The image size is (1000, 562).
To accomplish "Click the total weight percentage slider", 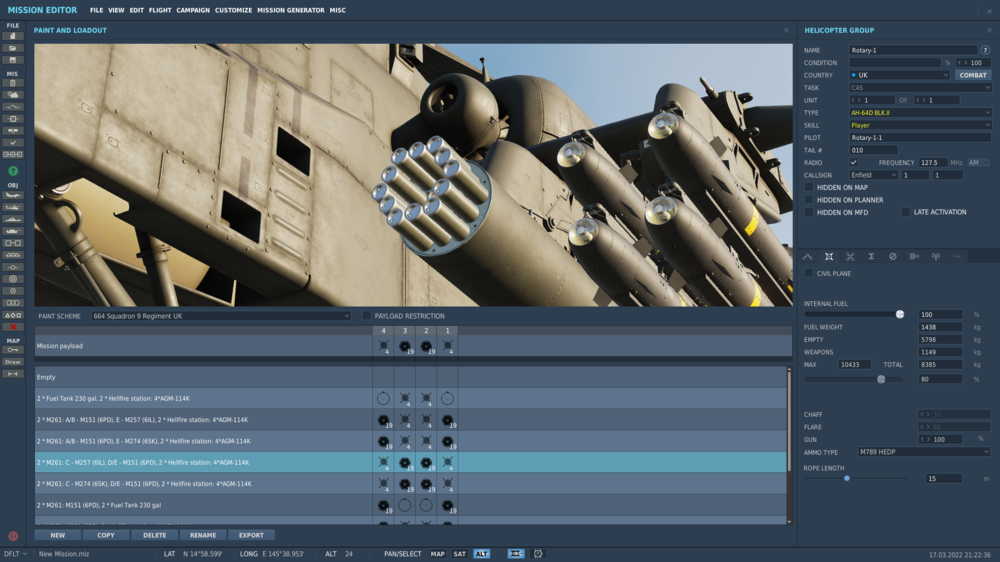I will pos(853,379).
